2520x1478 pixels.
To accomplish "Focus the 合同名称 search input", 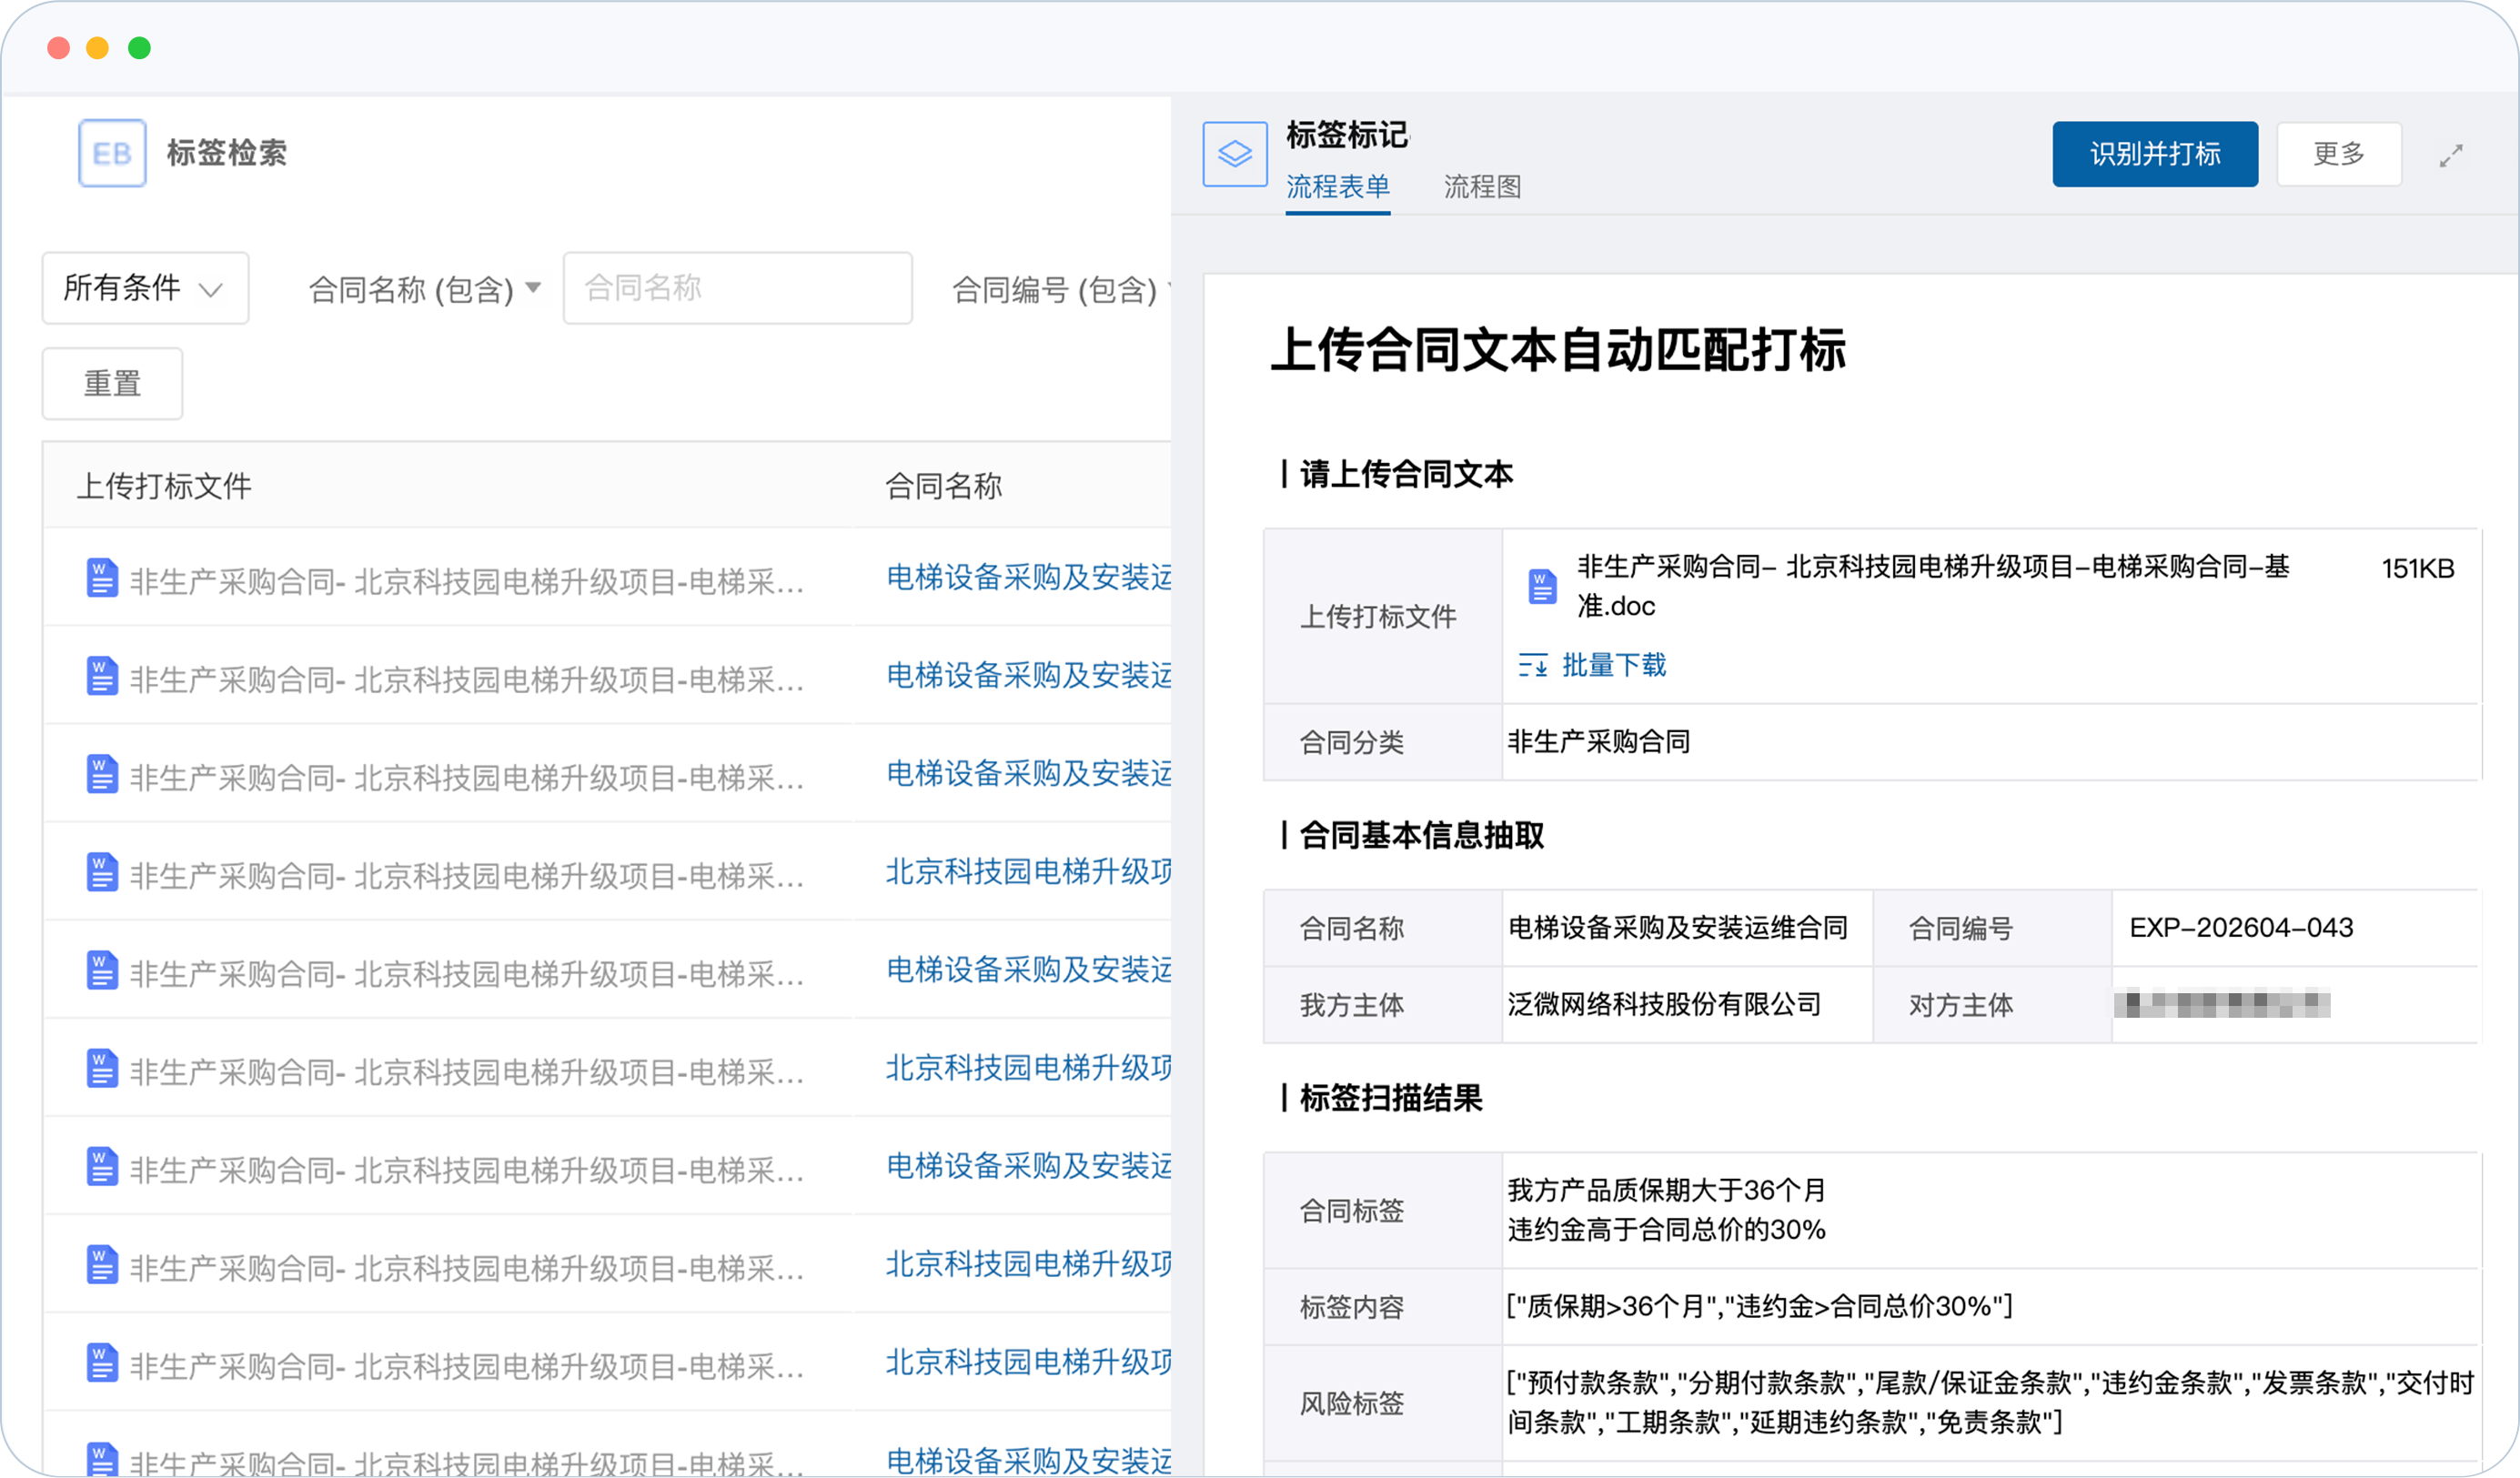I will click(x=737, y=288).
